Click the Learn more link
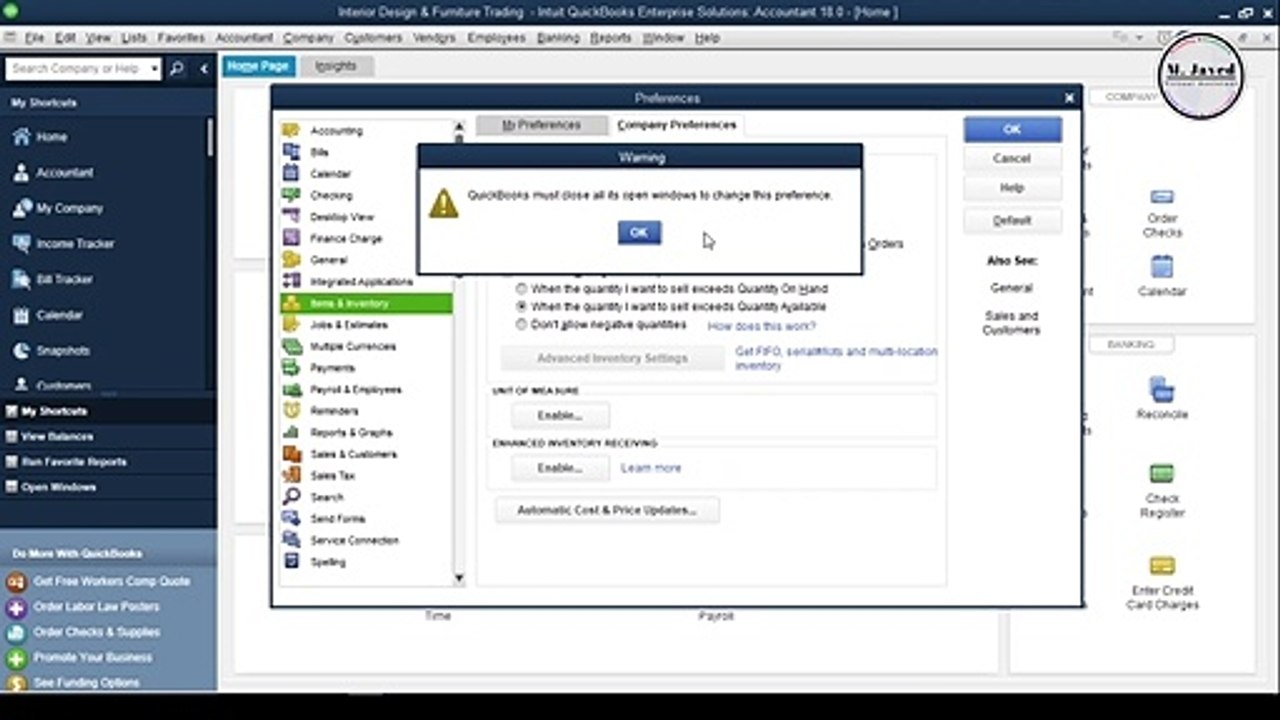Viewport: 1280px width, 720px height. (651, 468)
